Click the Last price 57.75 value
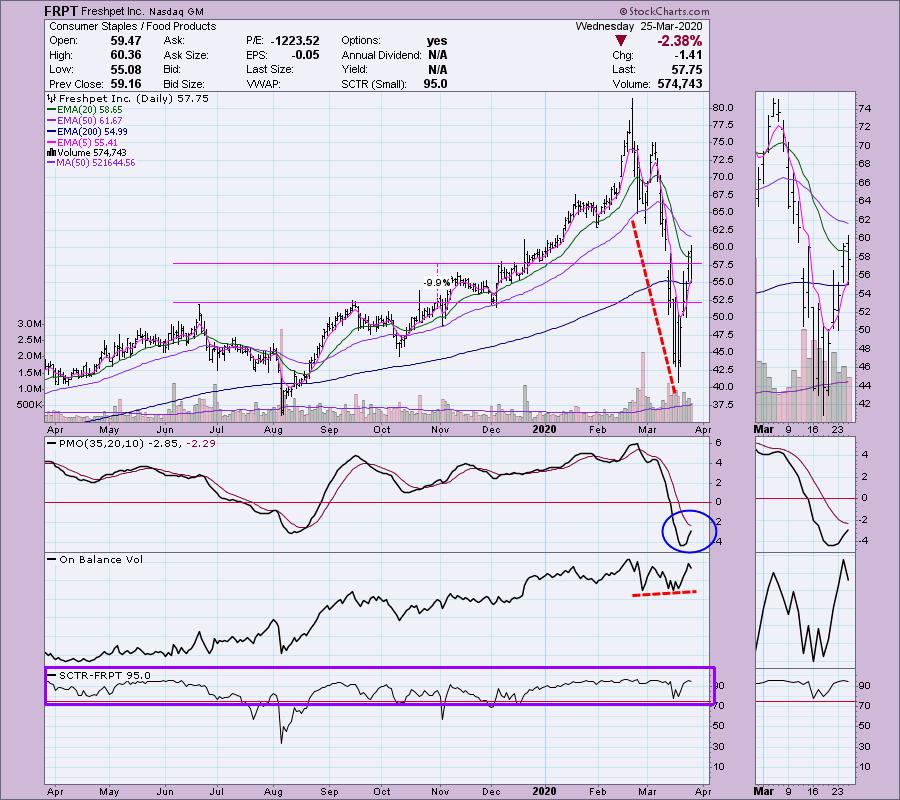 tap(687, 69)
